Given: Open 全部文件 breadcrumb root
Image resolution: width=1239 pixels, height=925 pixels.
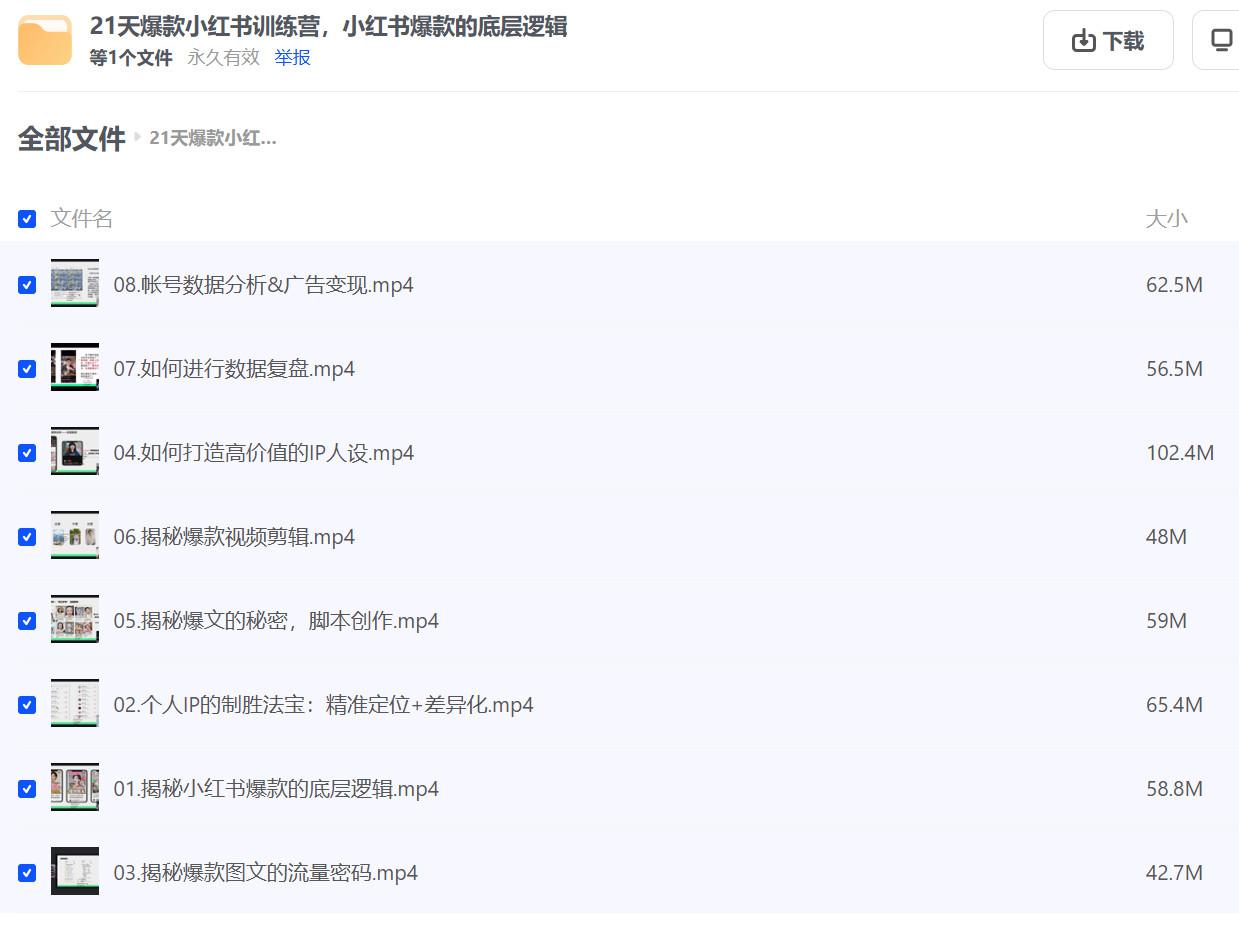Looking at the screenshot, I should 71,139.
